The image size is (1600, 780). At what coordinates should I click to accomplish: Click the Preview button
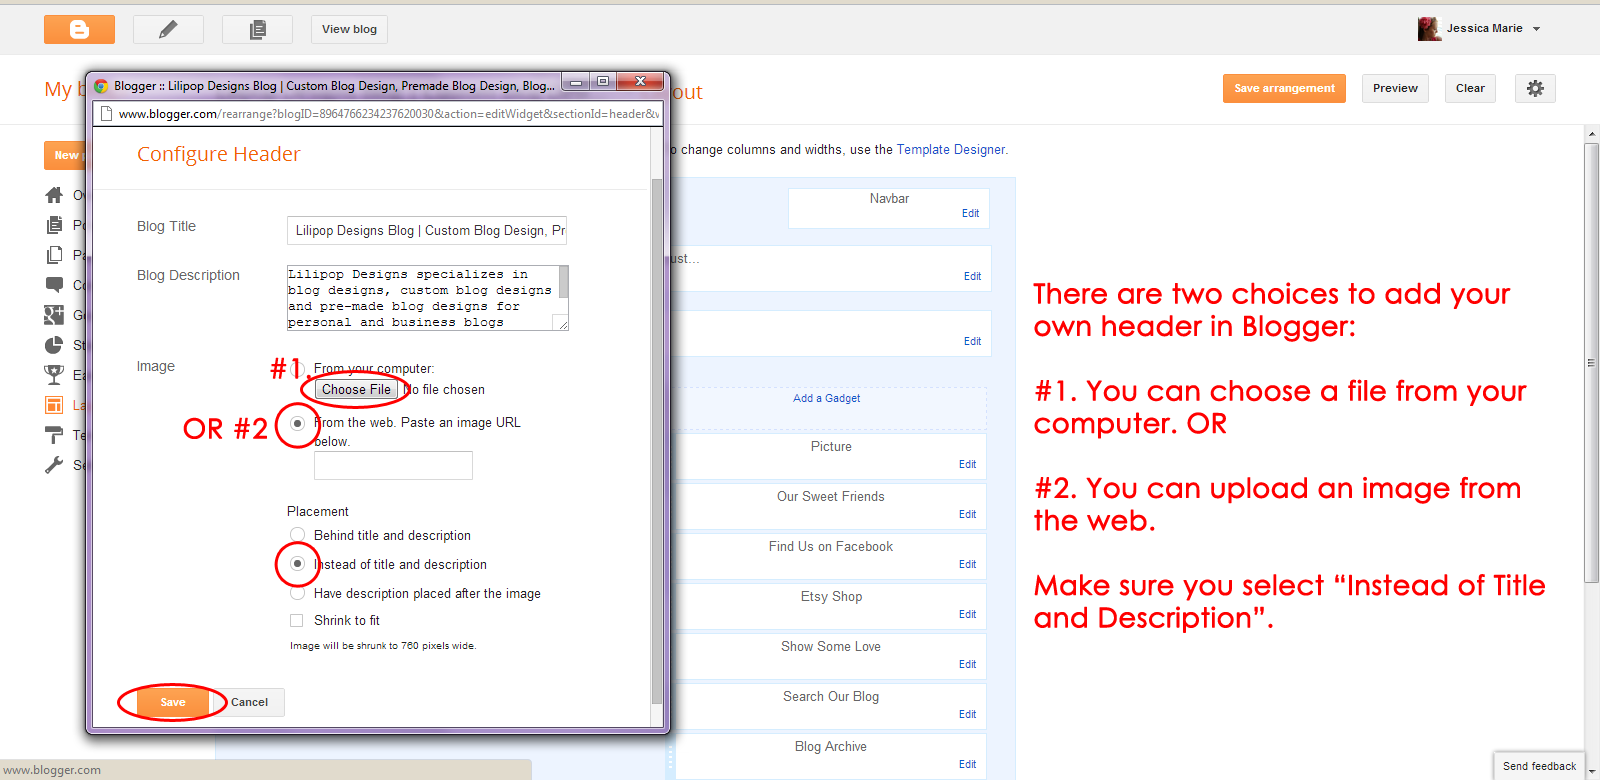click(1395, 88)
